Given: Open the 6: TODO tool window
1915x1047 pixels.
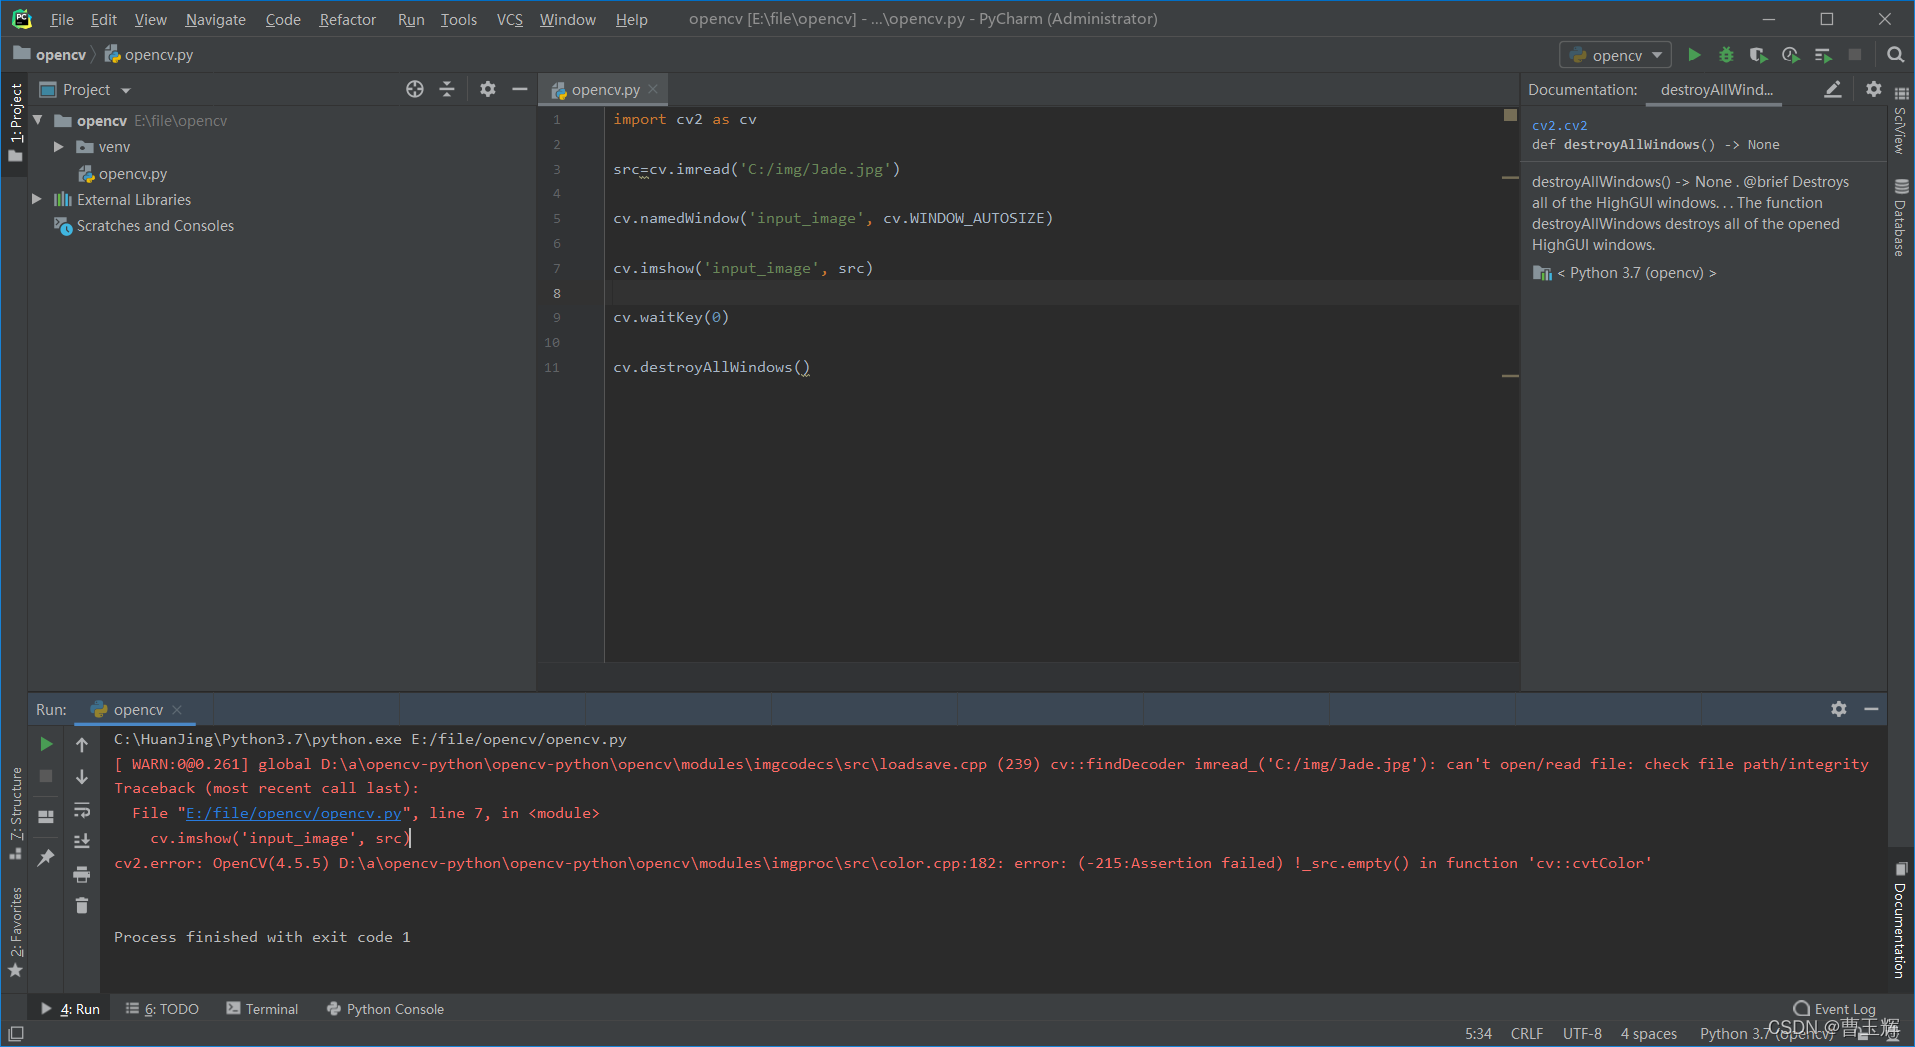Looking at the screenshot, I should (x=162, y=1009).
